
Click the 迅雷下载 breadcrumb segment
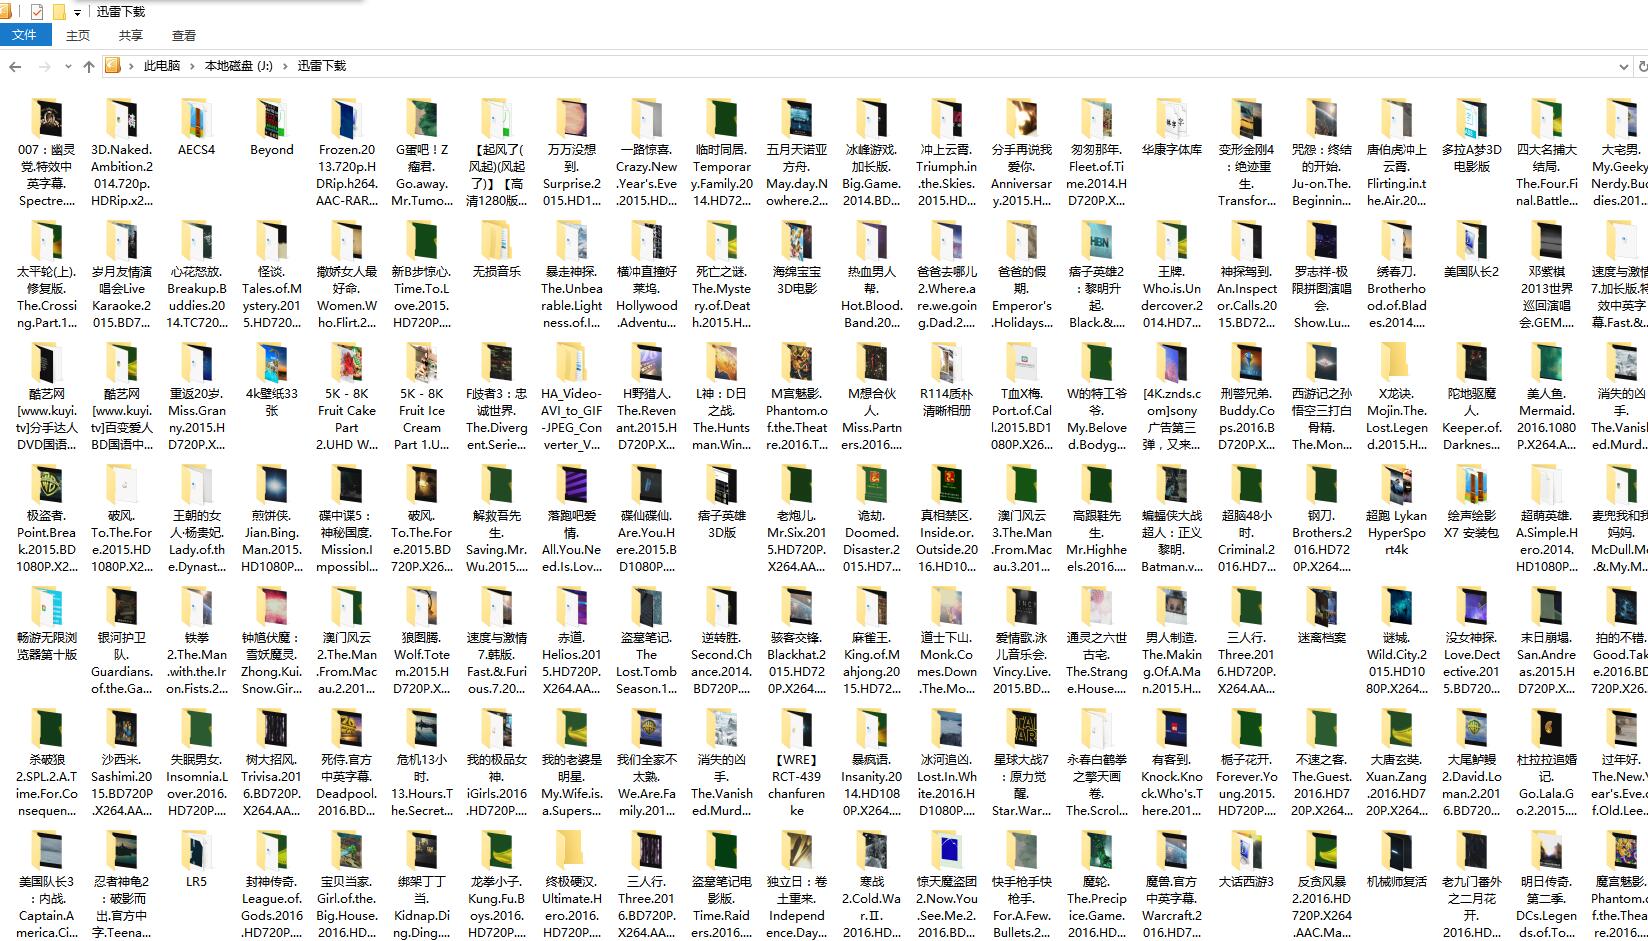[x=321, y=66]
